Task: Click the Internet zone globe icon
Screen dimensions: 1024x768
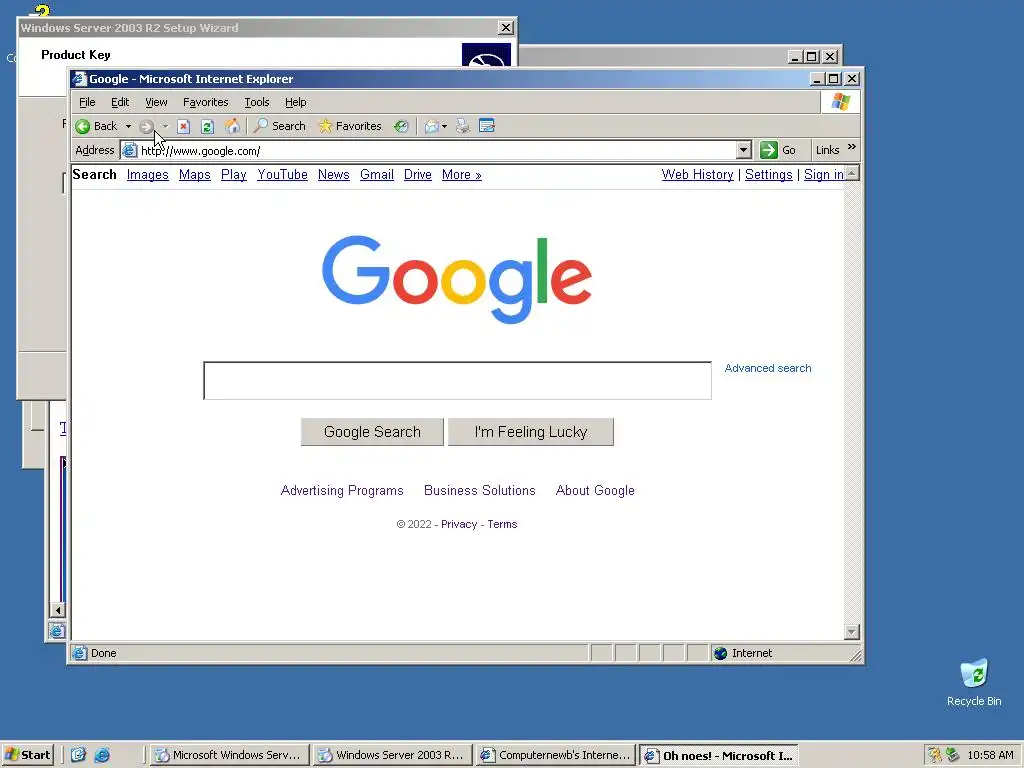Action: (720, 653)
